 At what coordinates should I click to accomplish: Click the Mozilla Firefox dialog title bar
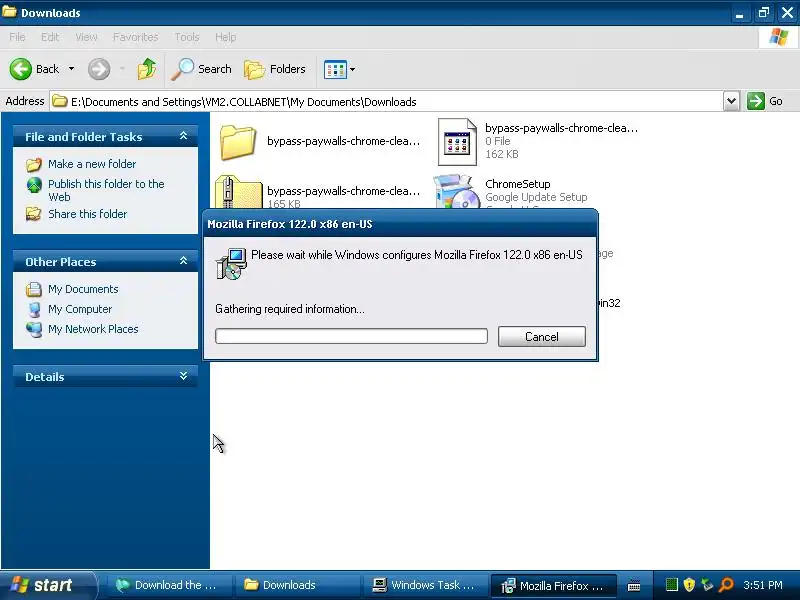[401, 224]
